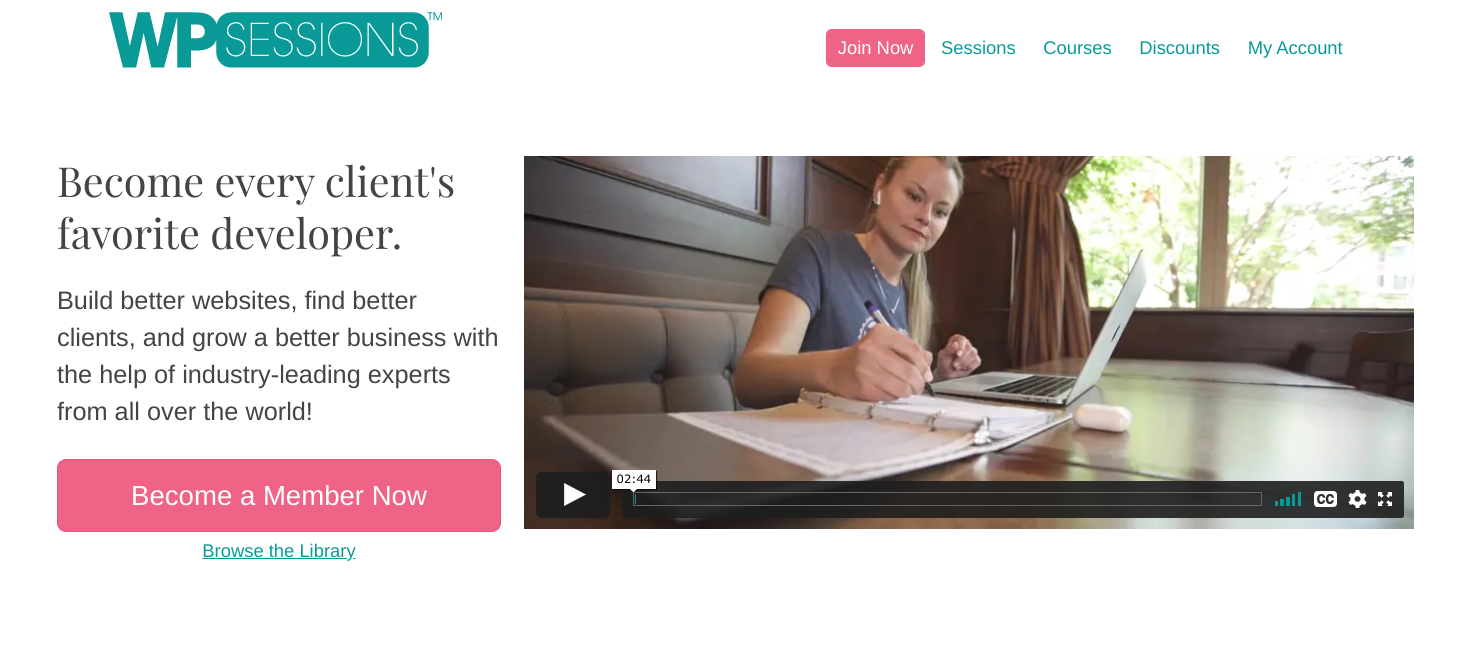This screenshot has width=1478, height=649.
Task: Toggle closed captions with CC icon
Action: (x=1325, y=499)
